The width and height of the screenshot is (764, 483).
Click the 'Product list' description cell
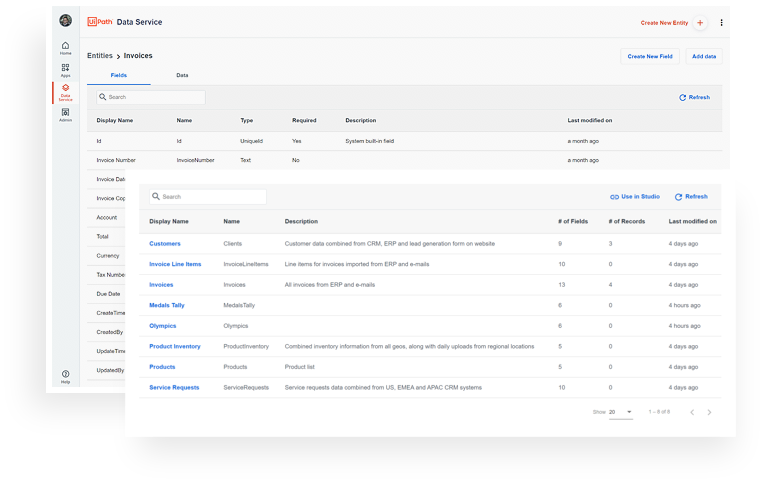pos(300,367)
